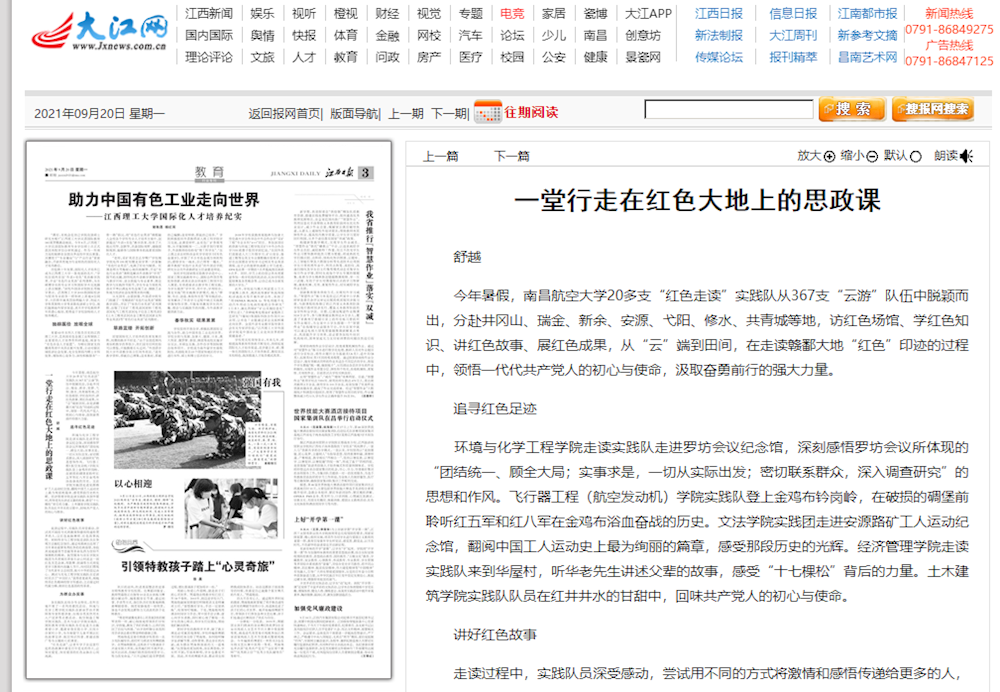Open the 江西新闻 navigation menu item

209,13
